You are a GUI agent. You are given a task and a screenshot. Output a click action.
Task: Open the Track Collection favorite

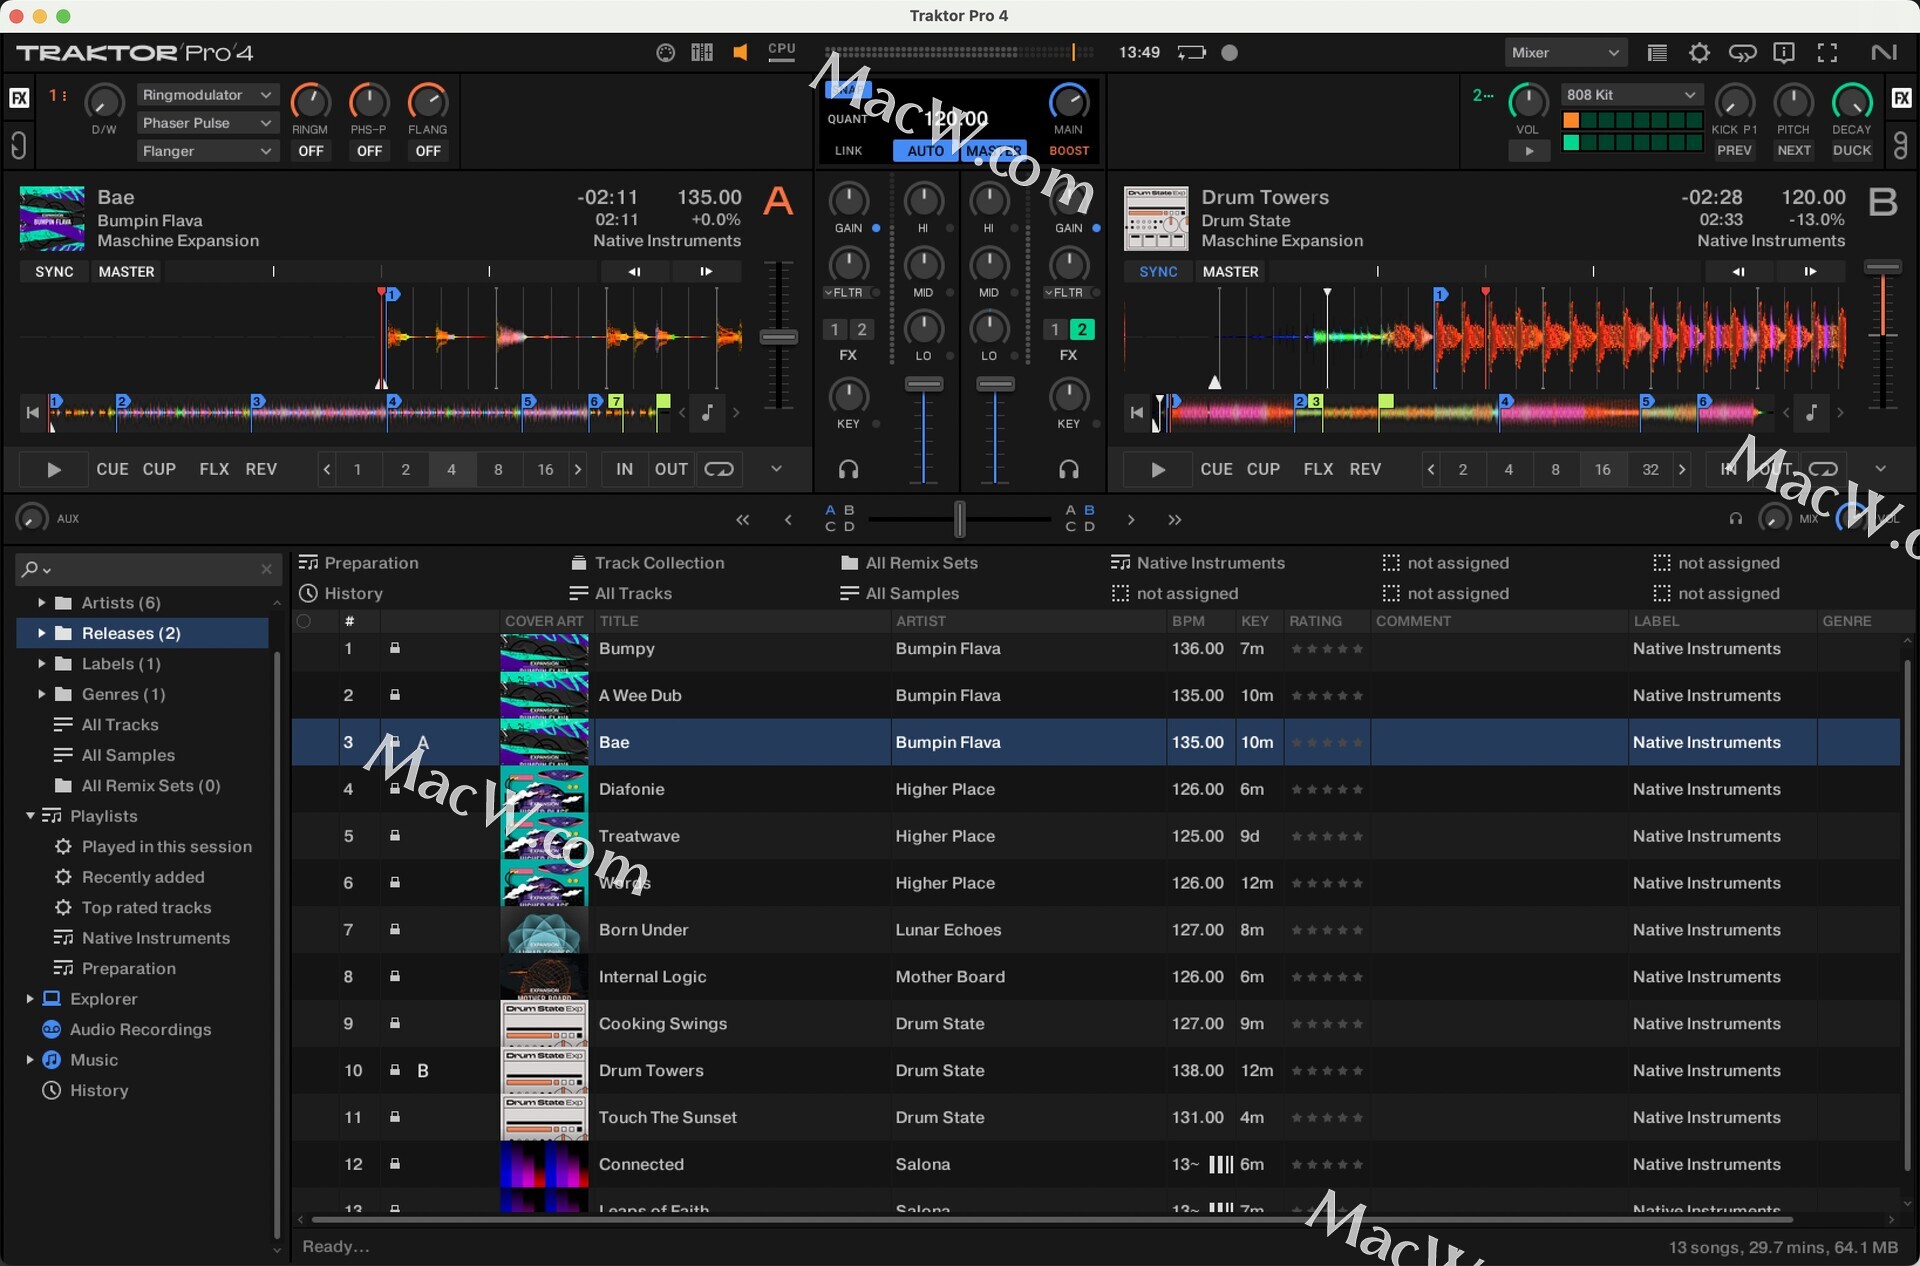[x=647, y=563]
